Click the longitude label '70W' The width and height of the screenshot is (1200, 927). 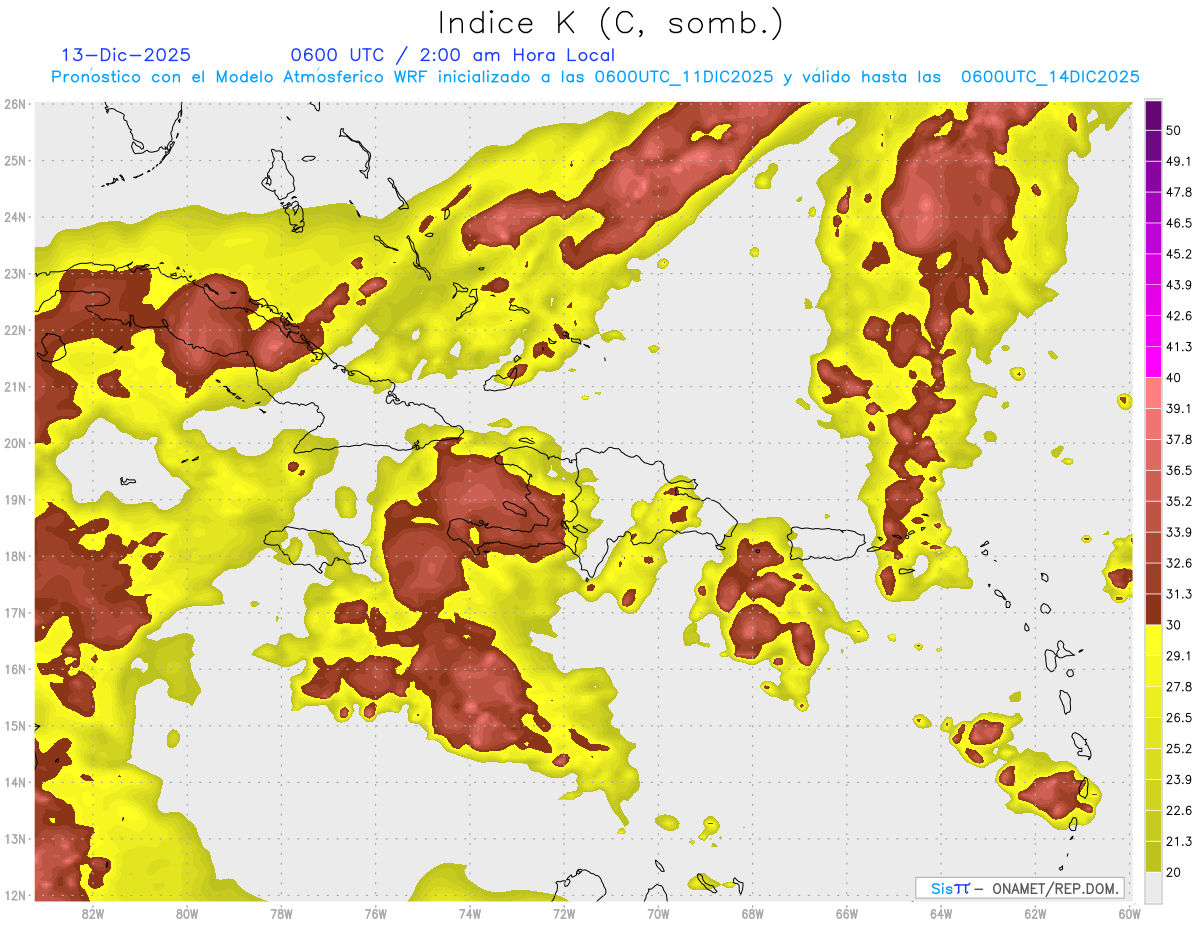click(x=658, y=913)
